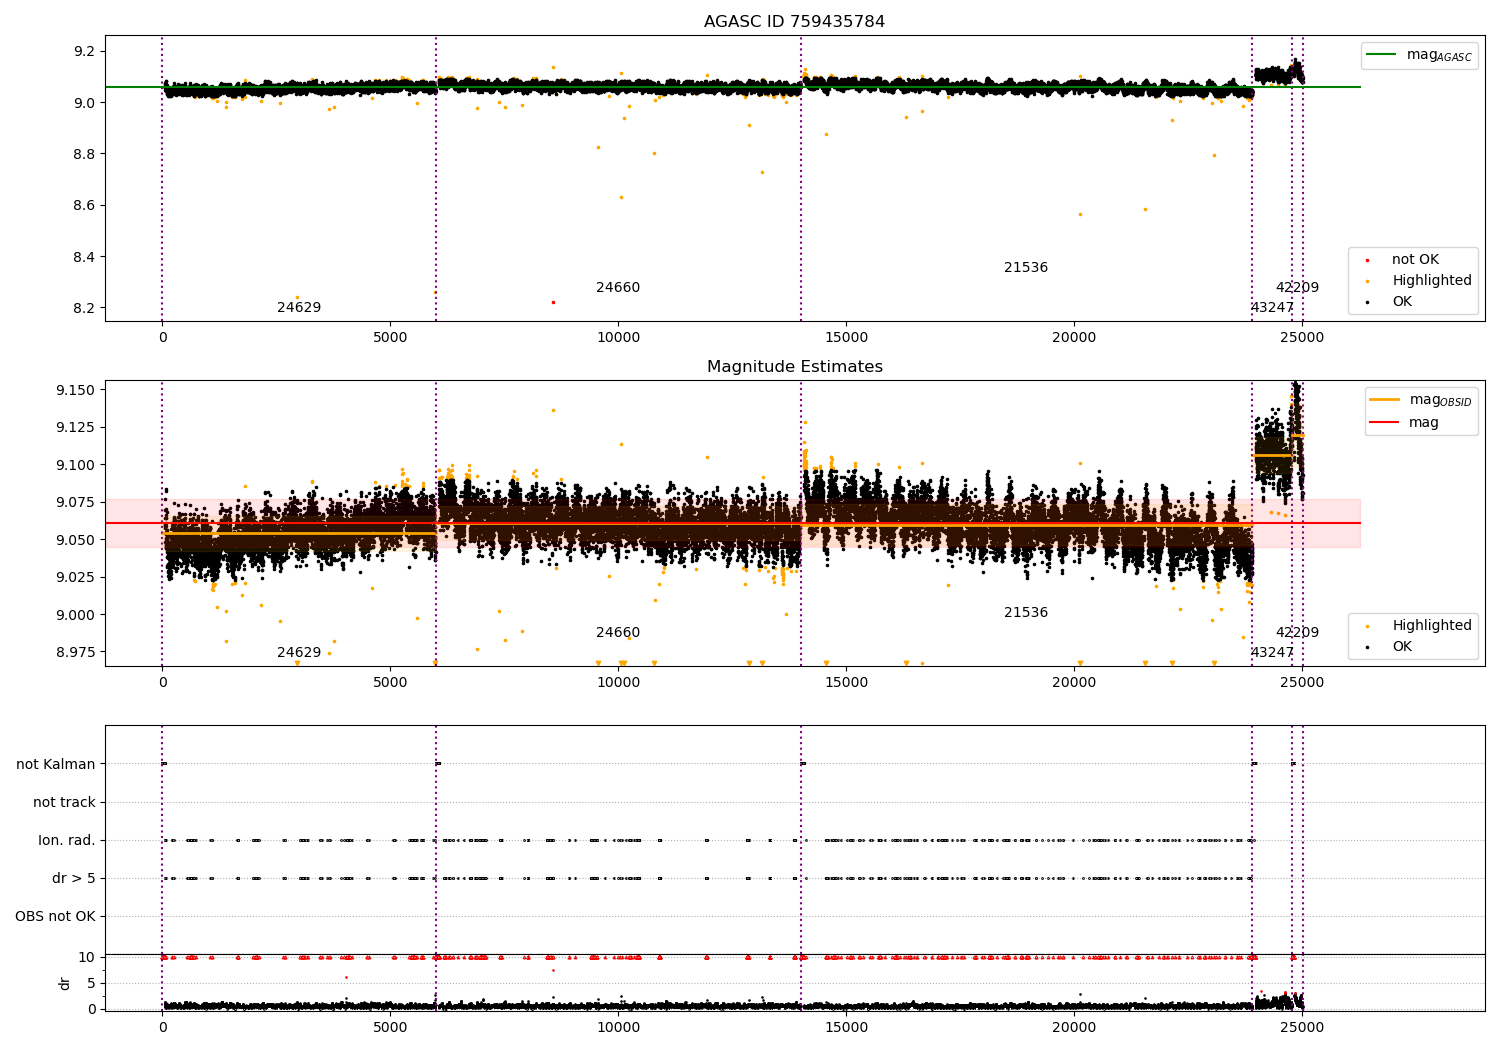Click the 10000 x-tick under the top plot
Viewport: 1500px width, 1050px height.
618,338
